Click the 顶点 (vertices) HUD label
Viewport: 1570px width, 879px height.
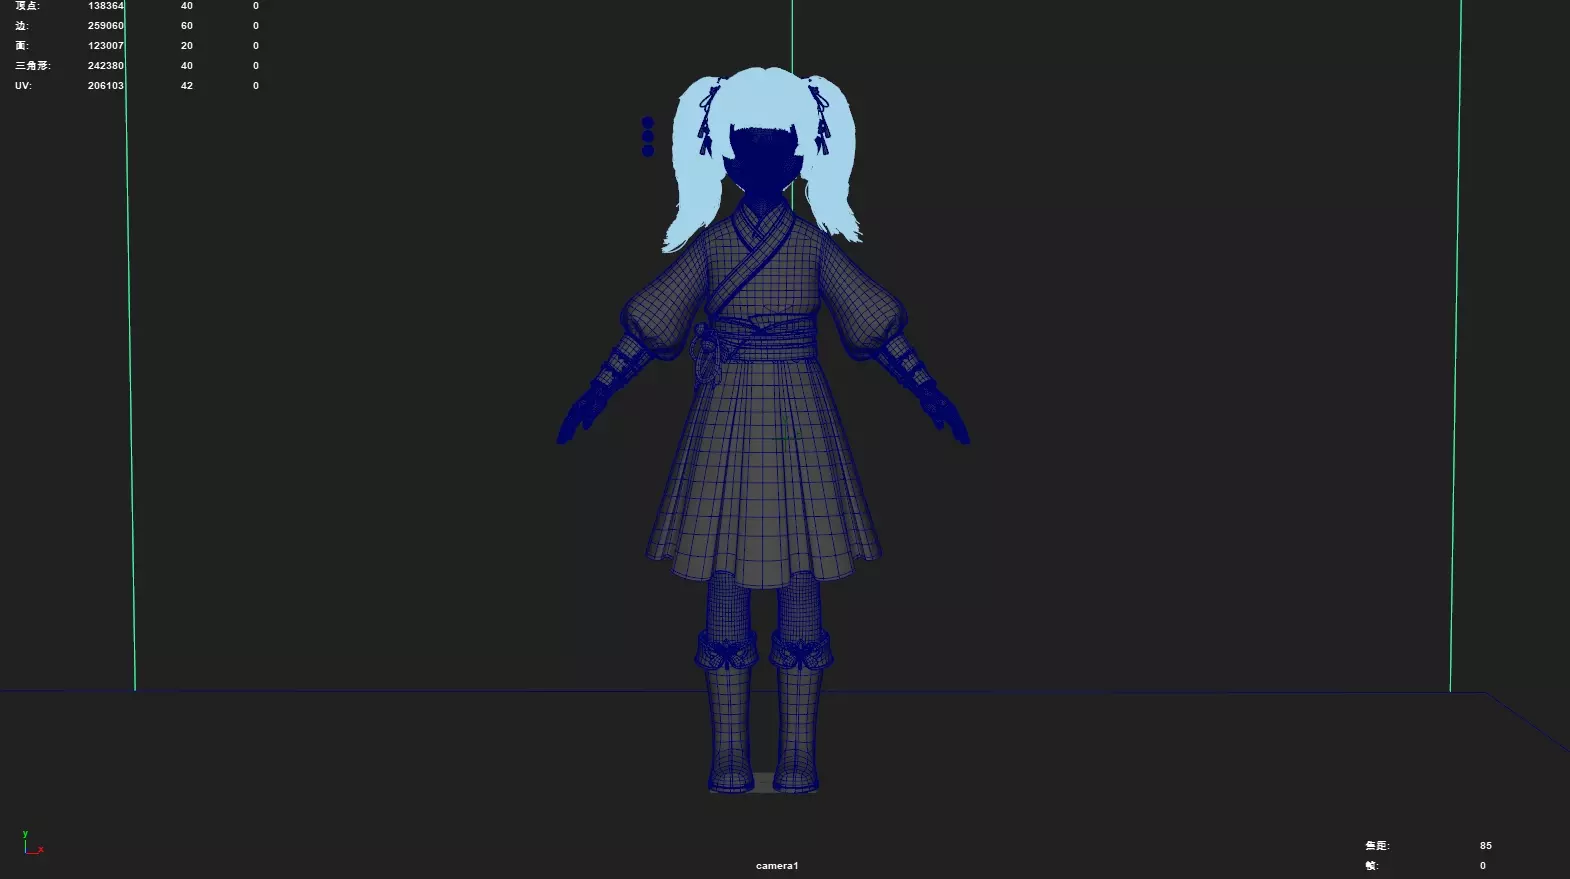click(x=28, y=6)
